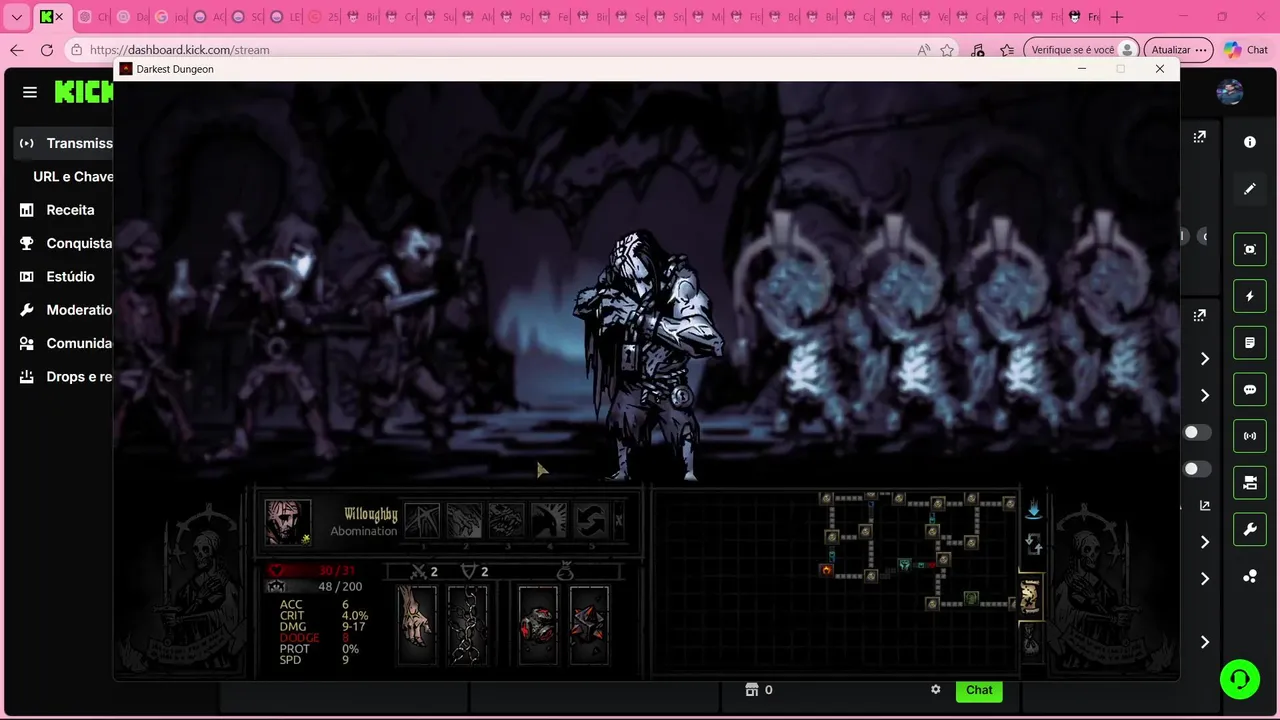Screen dimensions: 1280x720
Task: Click the green Chat button at bottom
Action: pos(979,690)
